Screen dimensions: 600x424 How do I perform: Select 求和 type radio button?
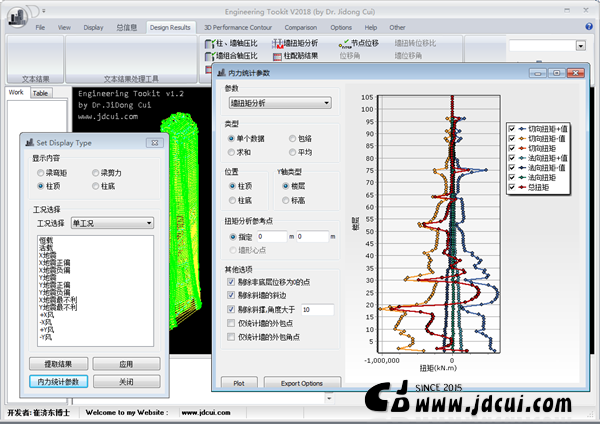coord(231,152)
